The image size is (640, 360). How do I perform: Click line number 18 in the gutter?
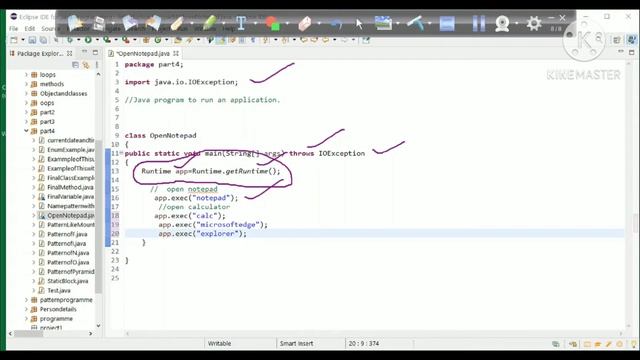tap(115, 216)
